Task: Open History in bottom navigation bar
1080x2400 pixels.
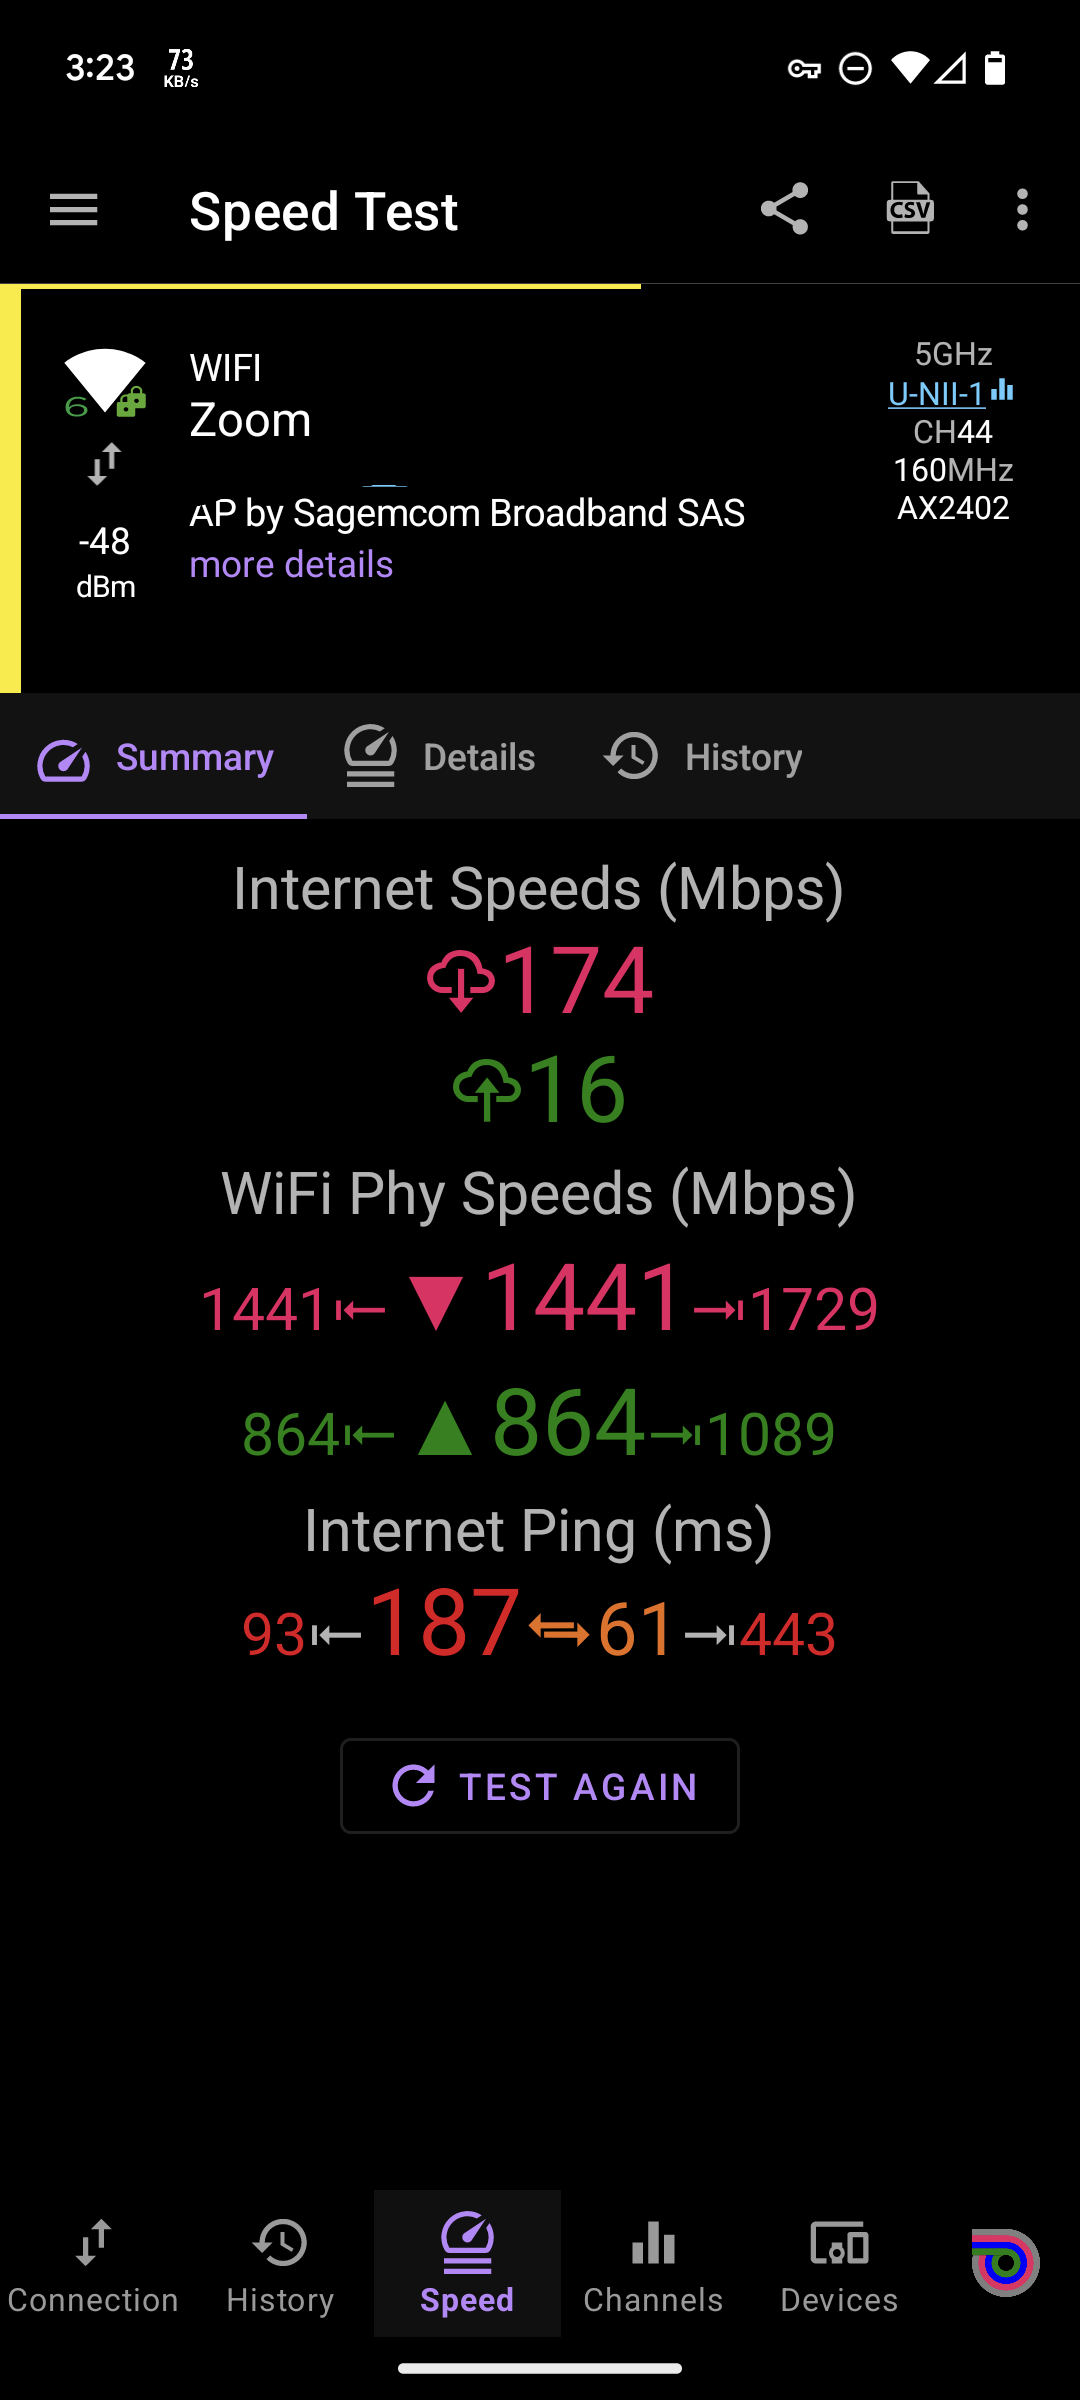Action: click(280, 2264)
